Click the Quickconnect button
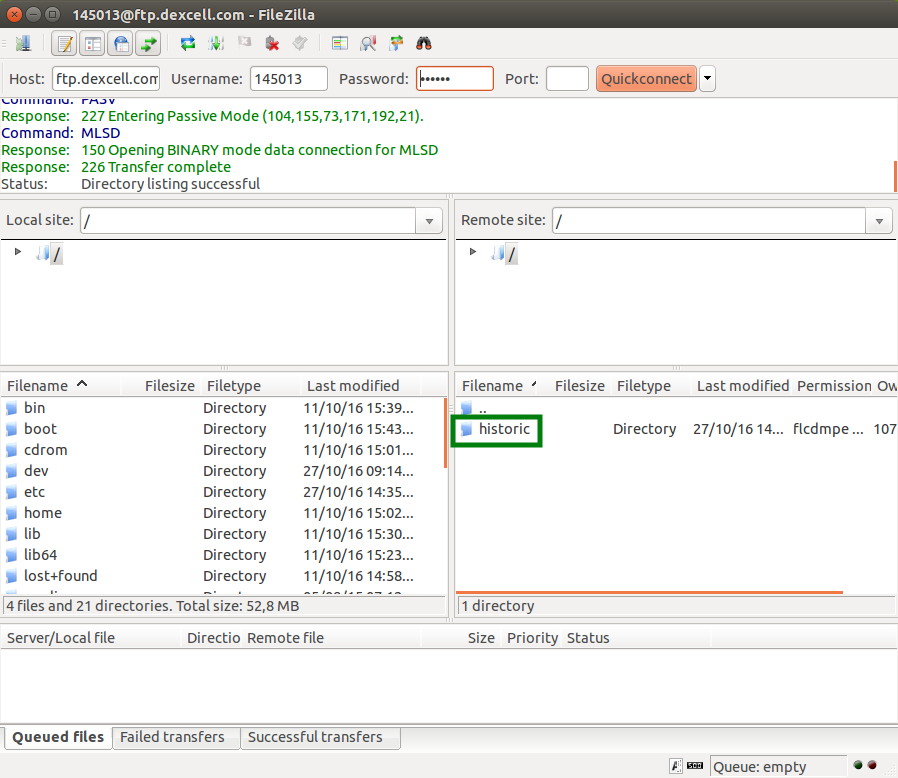 646,78
